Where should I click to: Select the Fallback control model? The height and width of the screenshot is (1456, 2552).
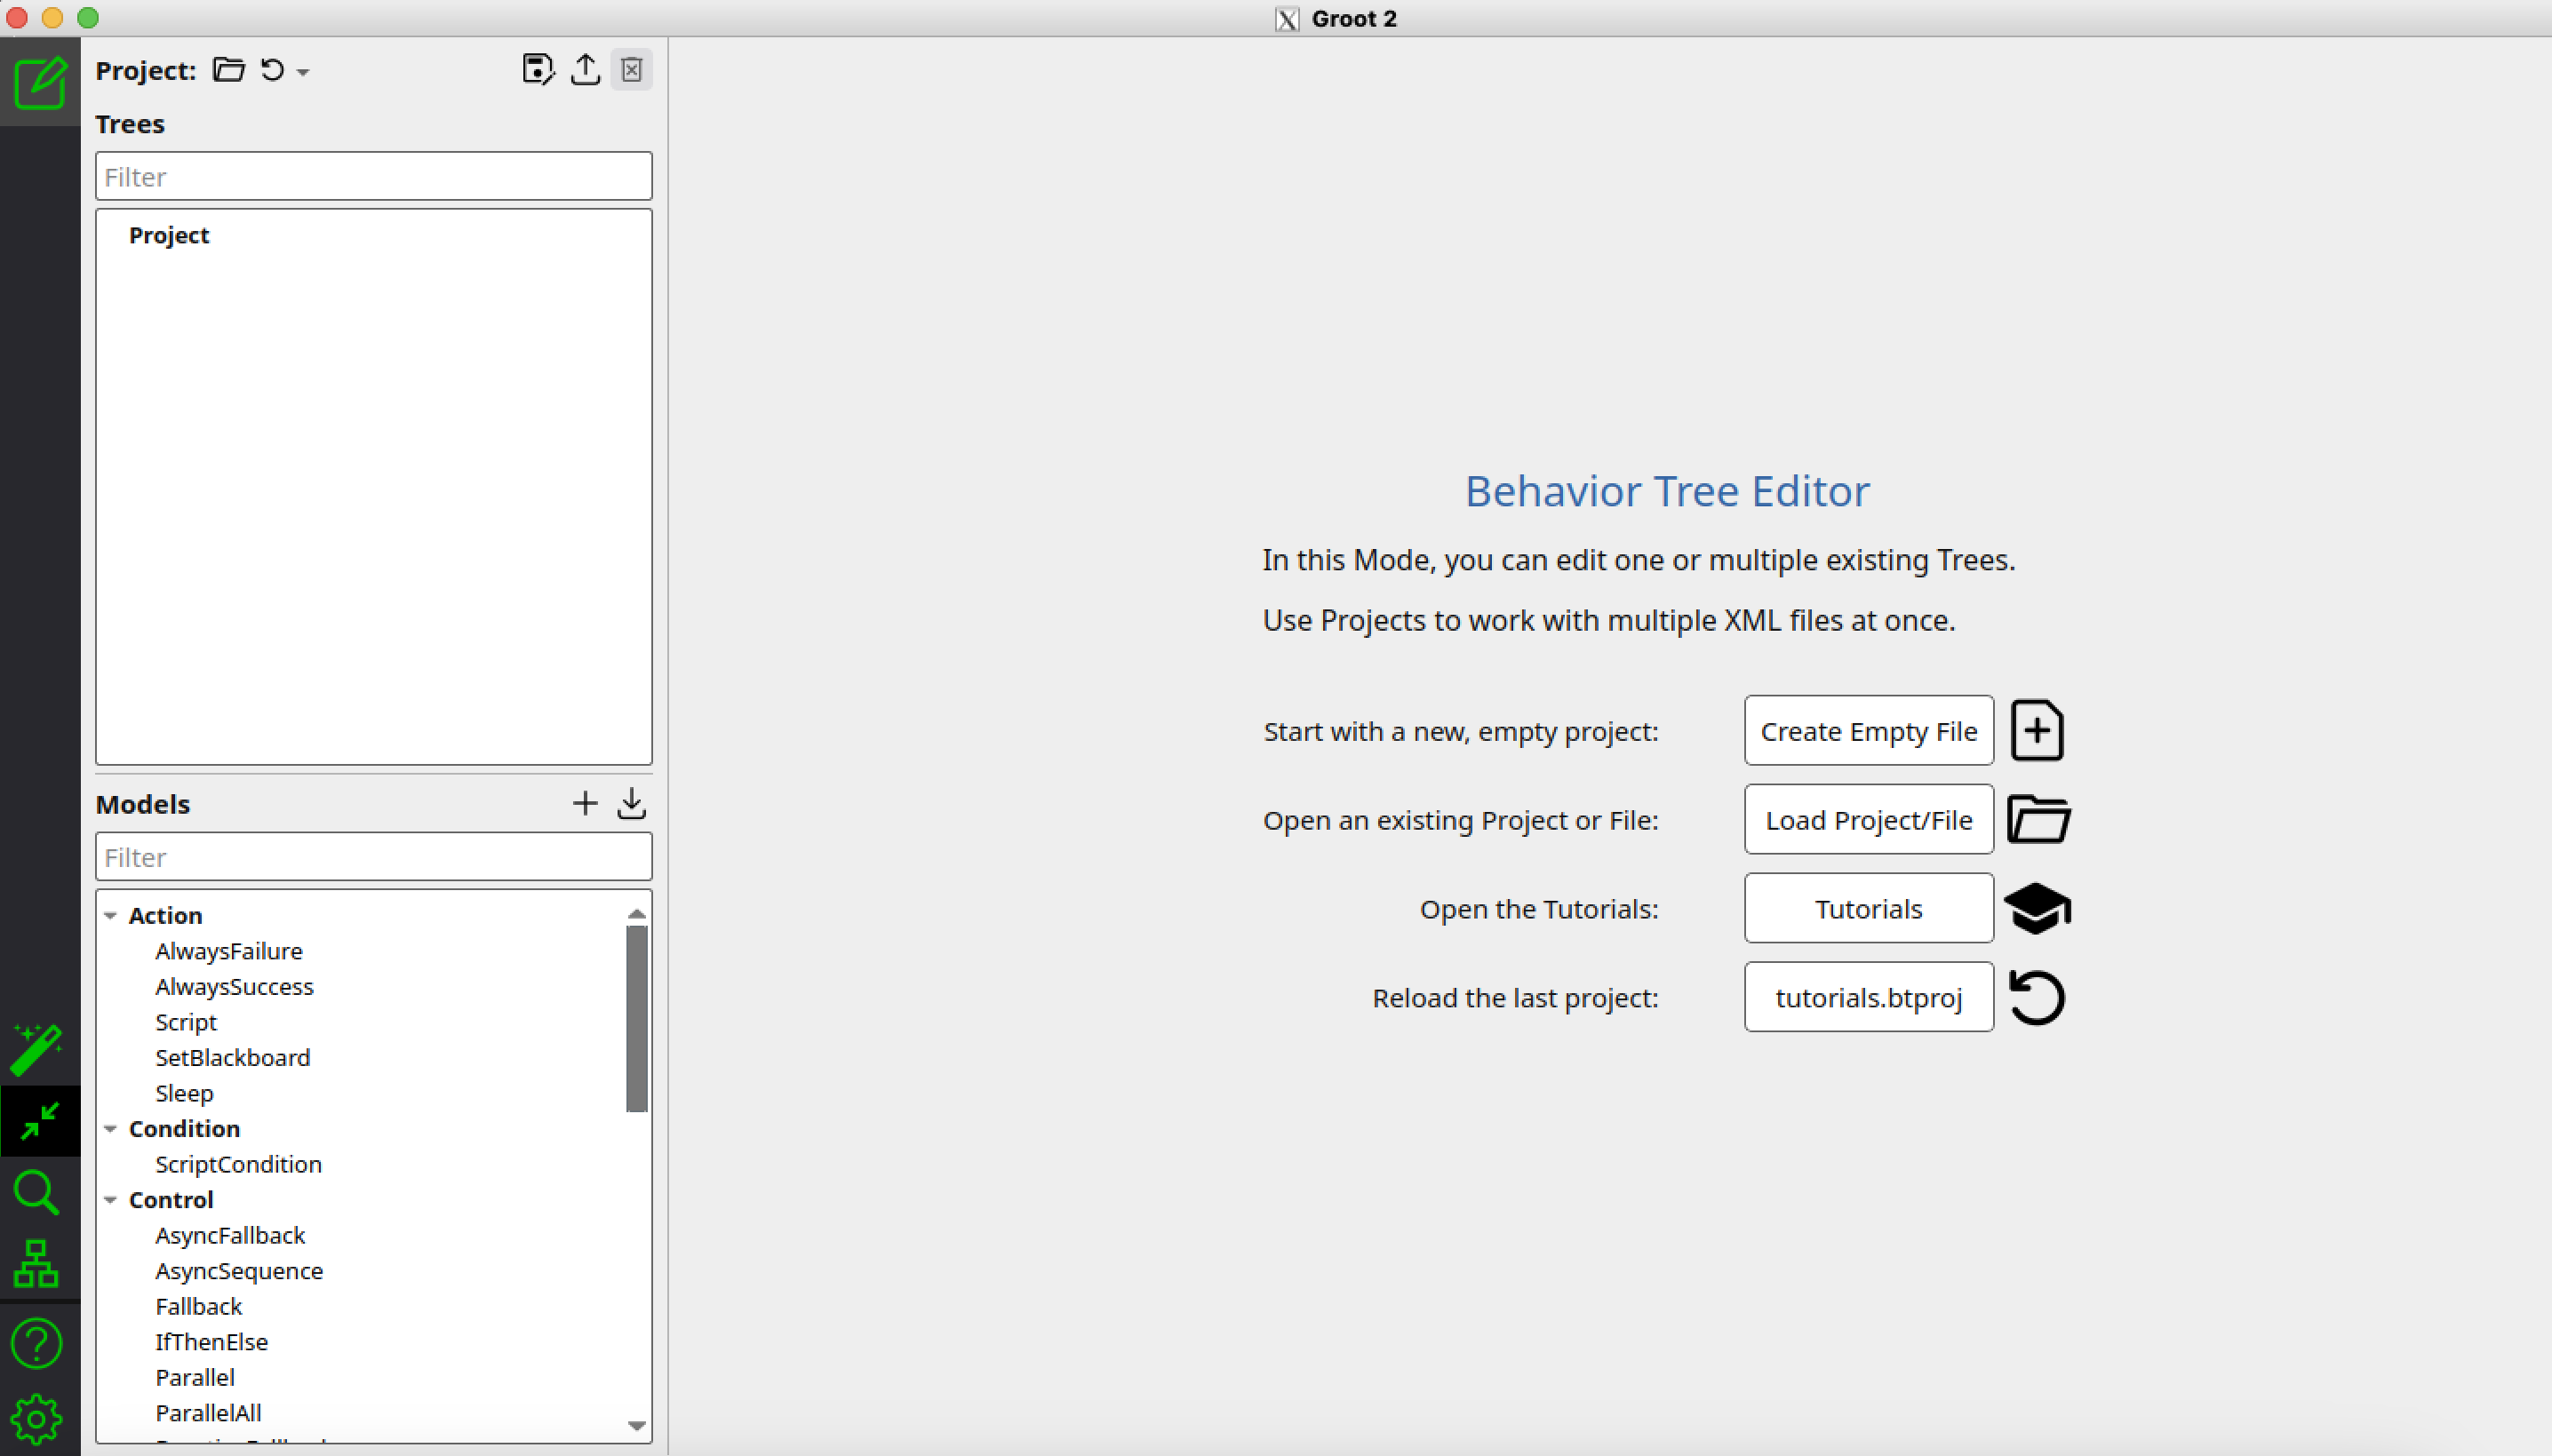[199, 1307]
